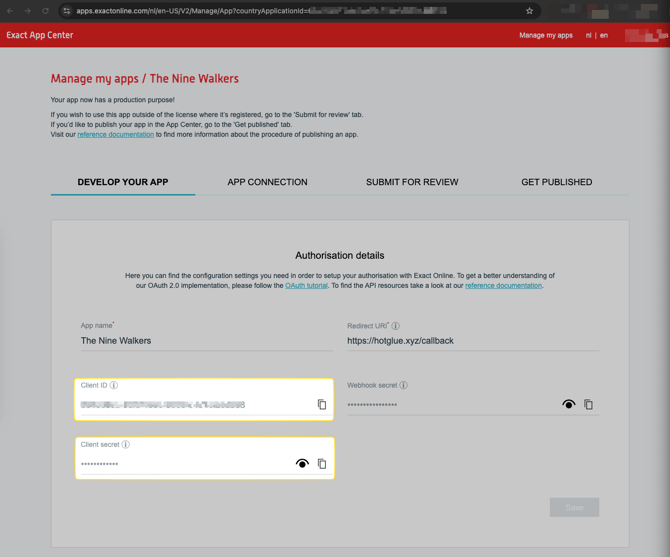Go to the Get Published tab
The width and height of the screenshot is (670, 557).
(556, 182)
